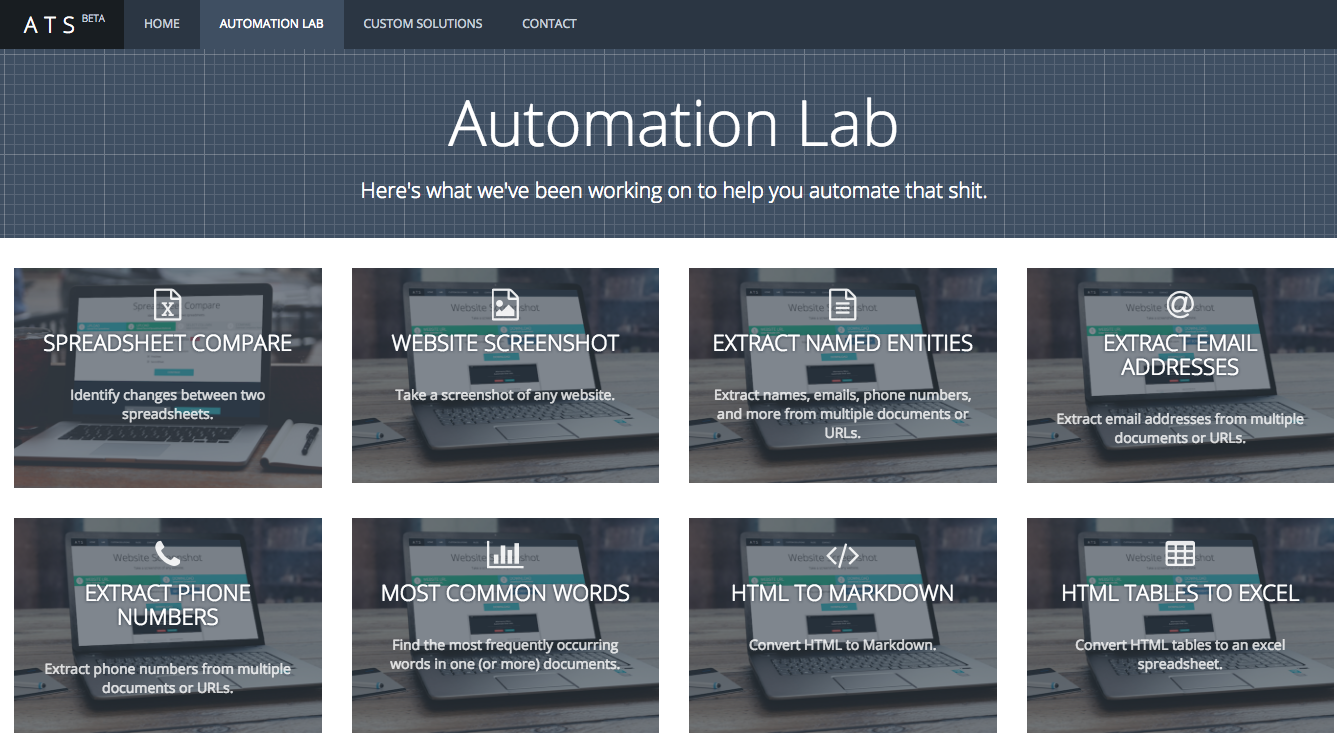Click 'Find the most frequently occurring words' description
This screenshot has width=1337, height=749.
point(505,654)
